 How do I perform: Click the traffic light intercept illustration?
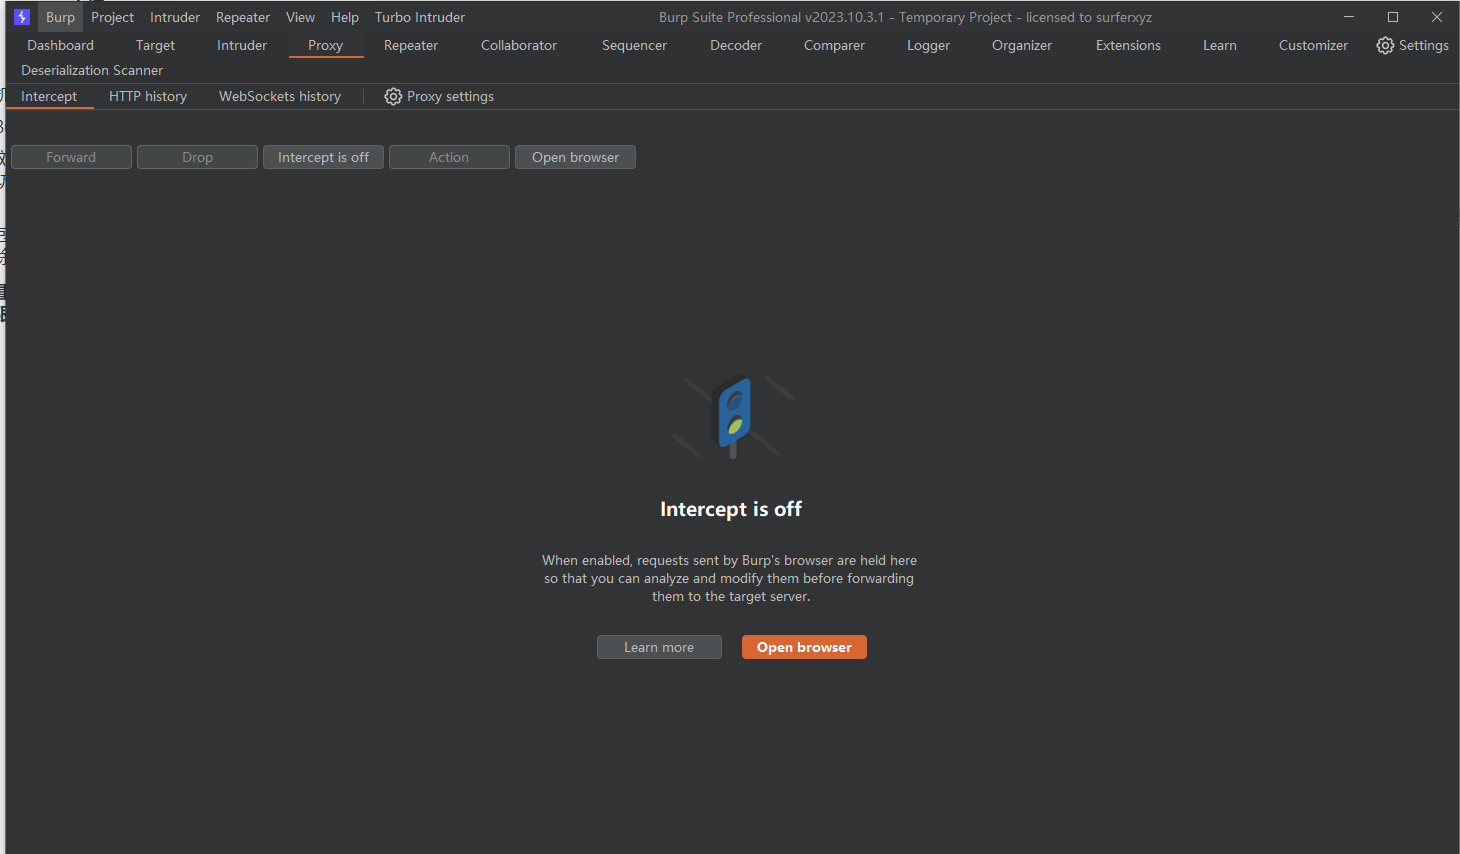(x=733, y=416)
